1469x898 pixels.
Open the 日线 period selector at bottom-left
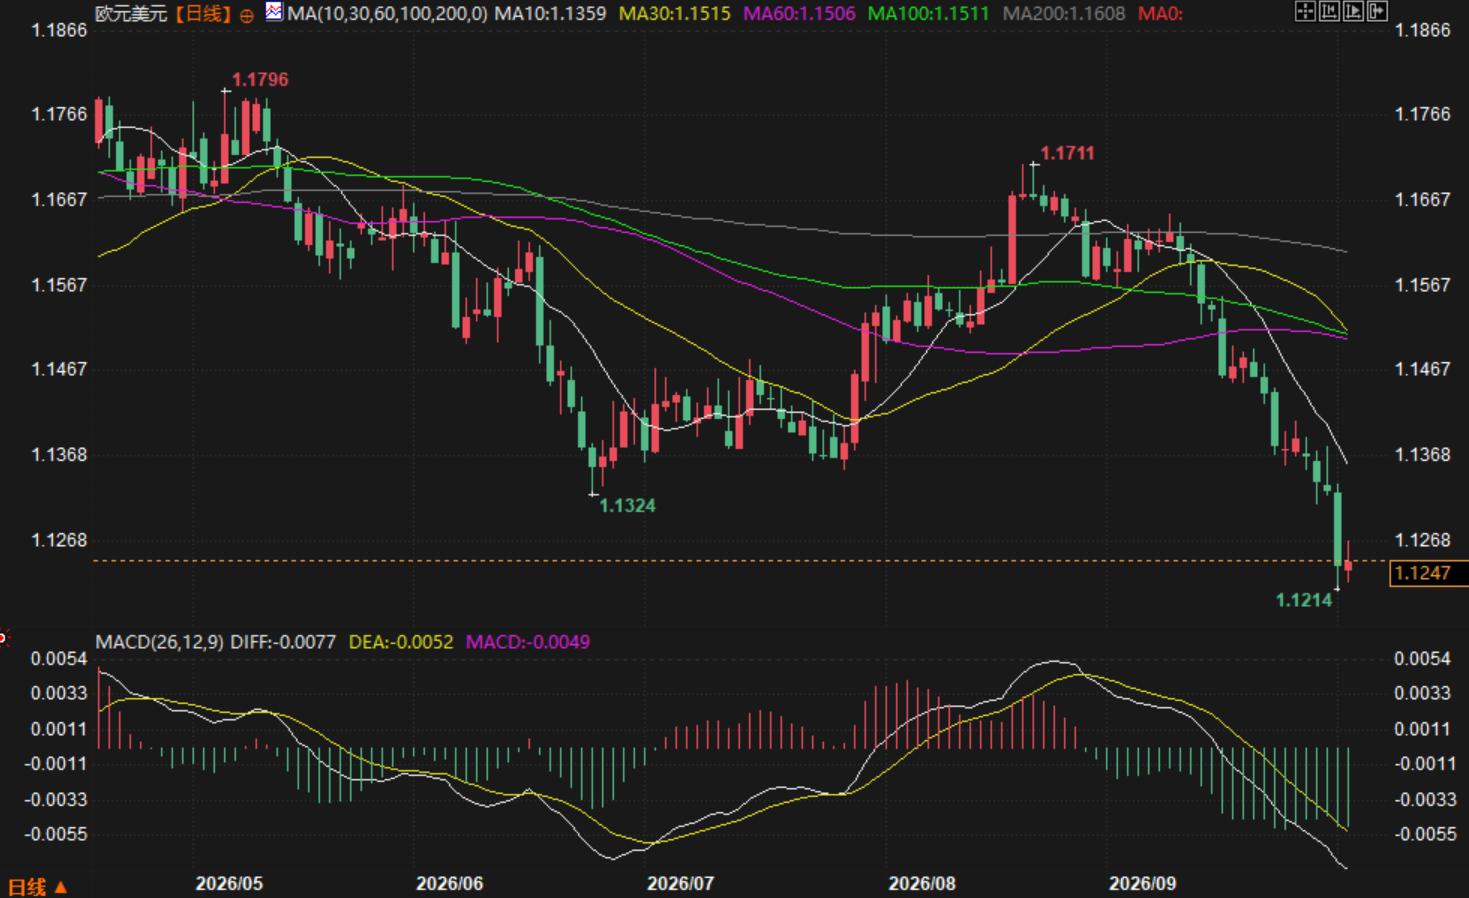click(38, 887)
